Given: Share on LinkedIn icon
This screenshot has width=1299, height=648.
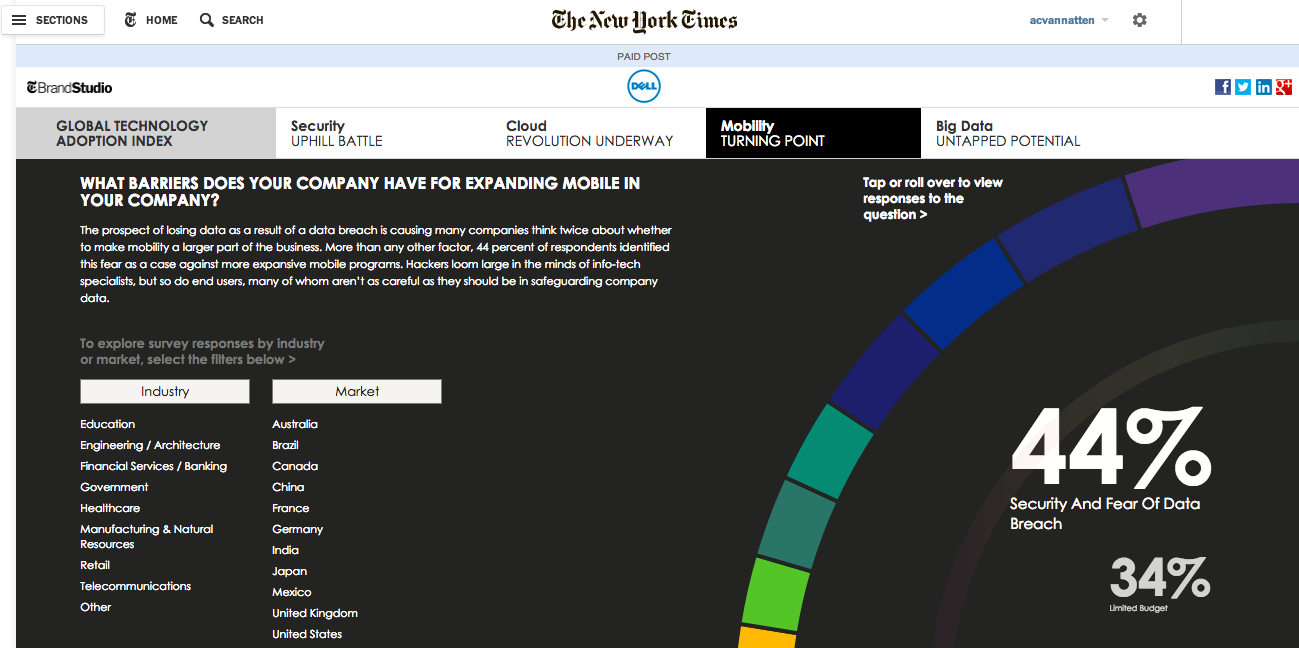Looking at the screenshot, I should tap(1264, 87).
